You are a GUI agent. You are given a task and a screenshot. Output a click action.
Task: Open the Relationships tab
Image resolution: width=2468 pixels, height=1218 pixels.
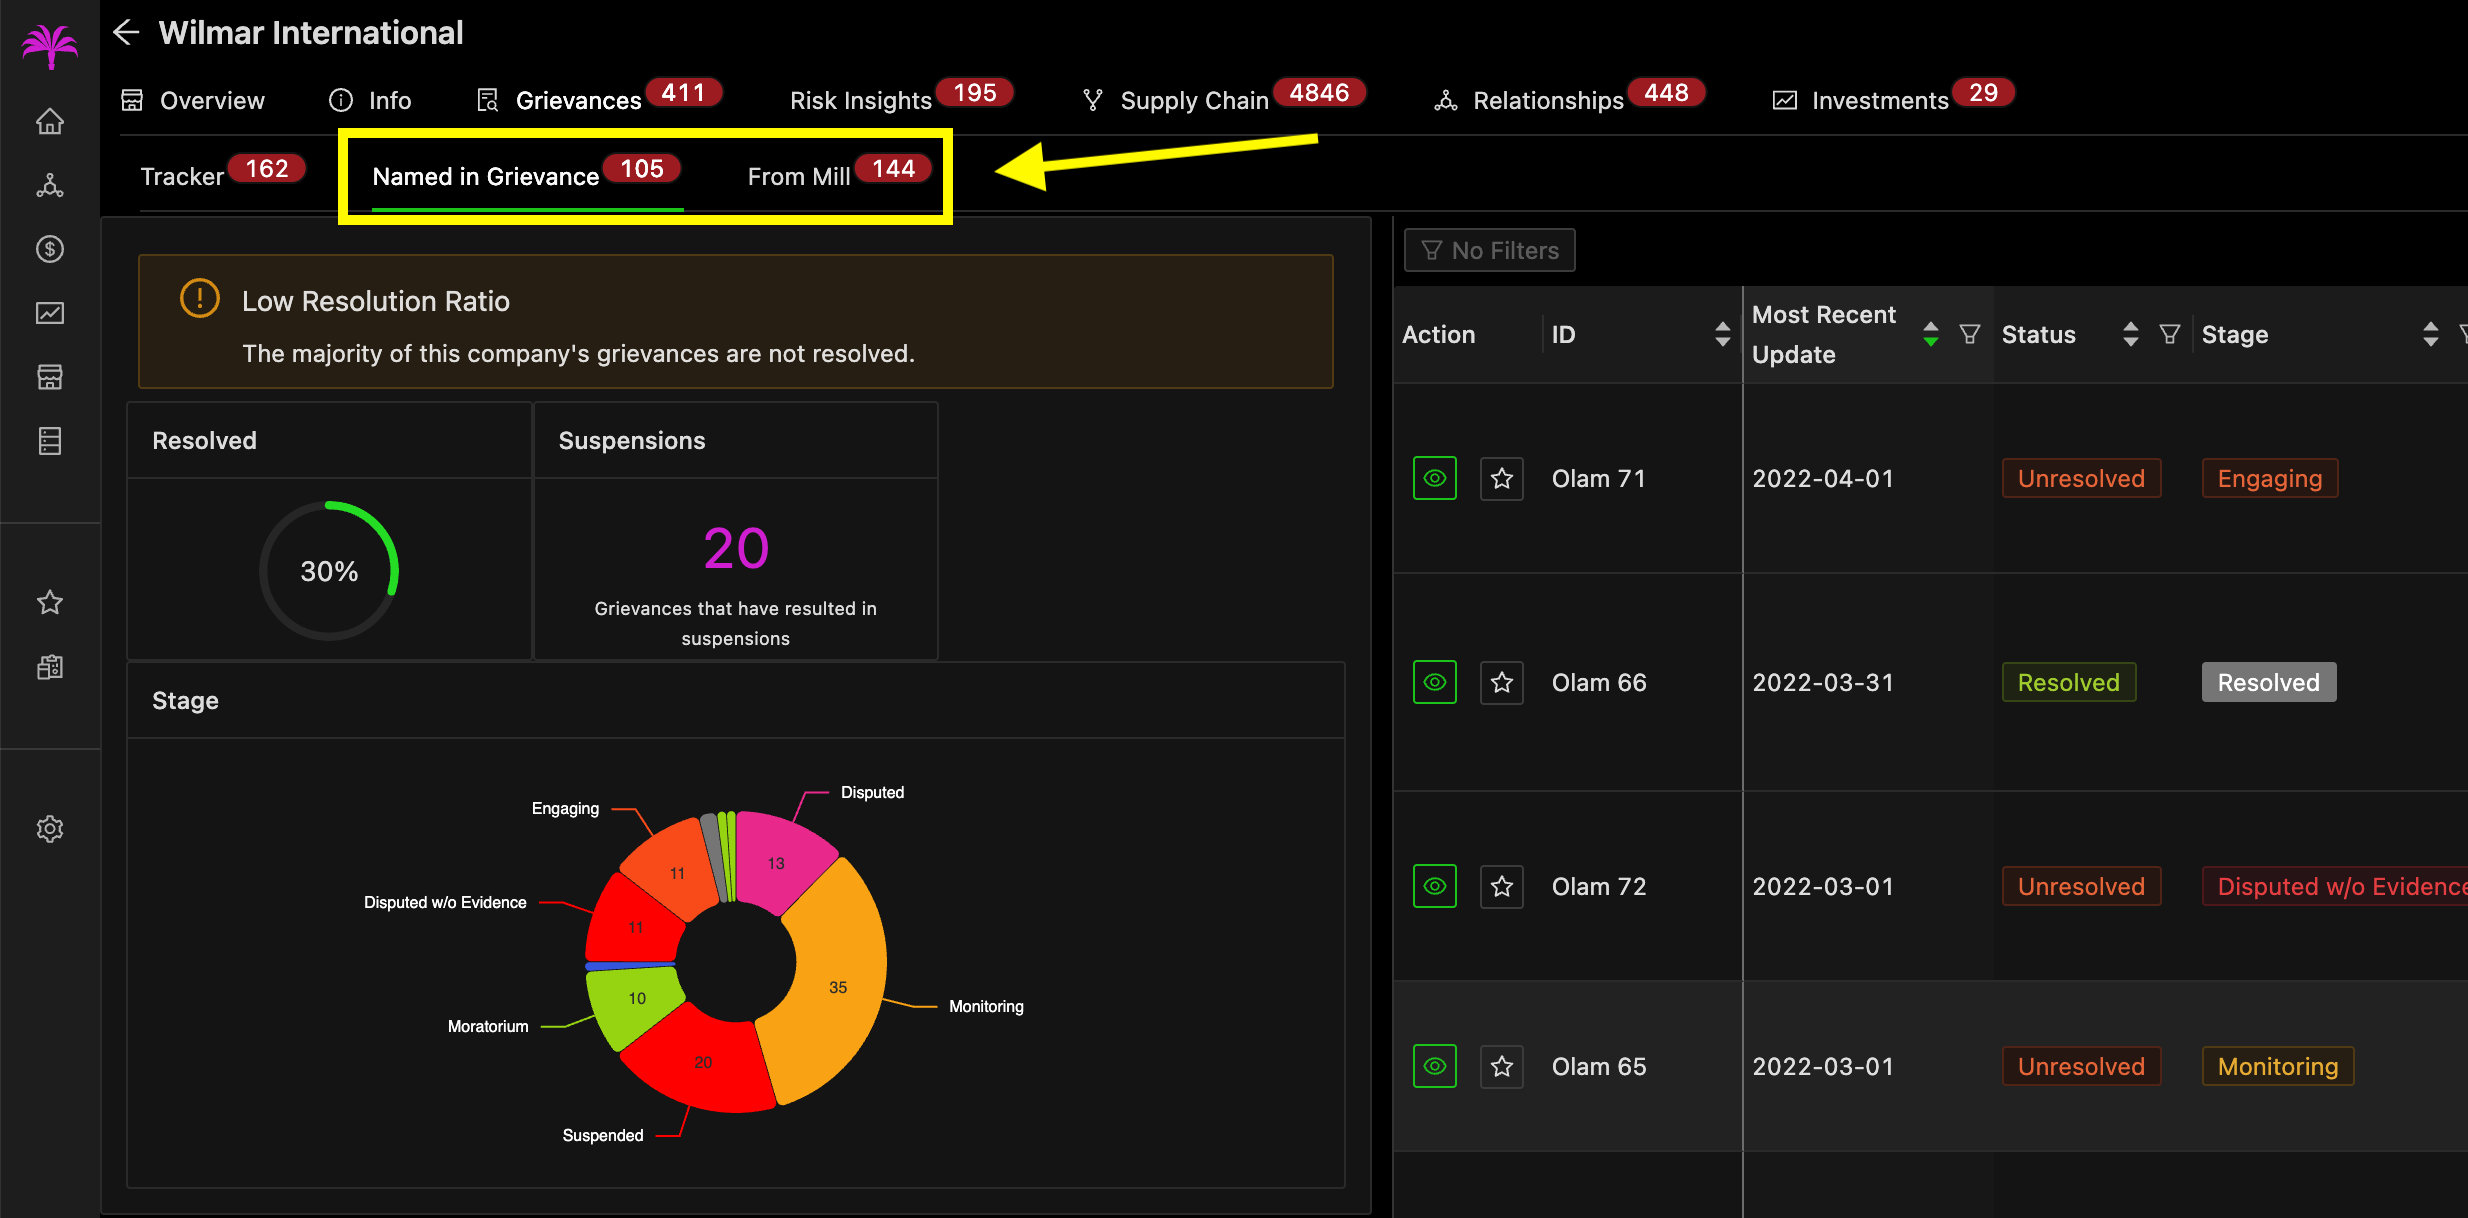point(1569,99)
